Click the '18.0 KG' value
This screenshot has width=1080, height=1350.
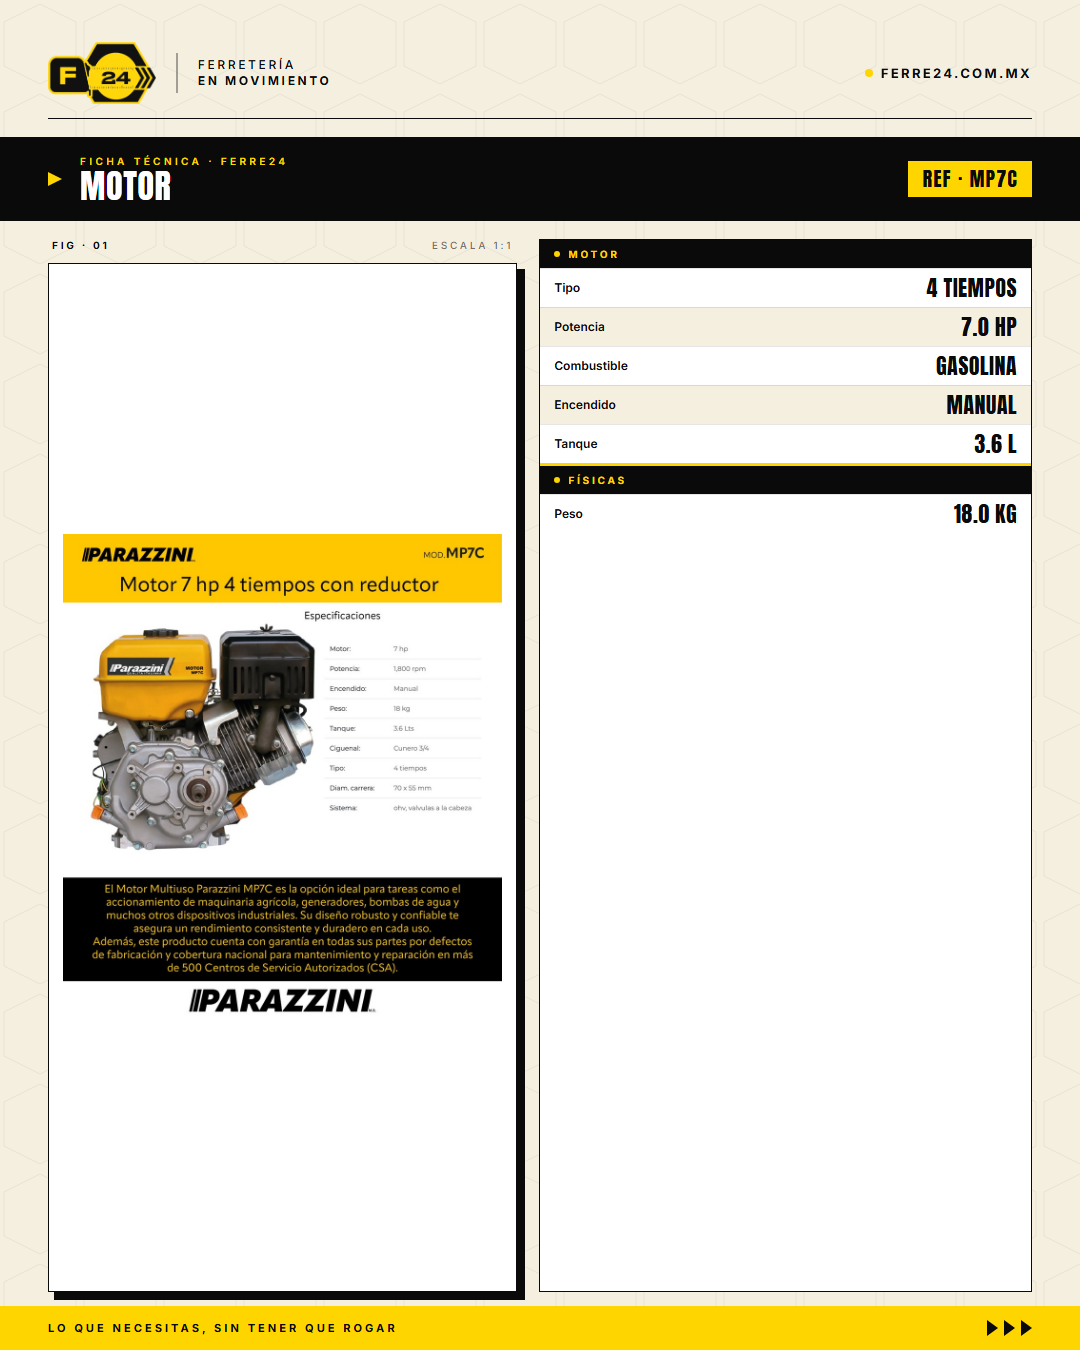click(985, 514)
